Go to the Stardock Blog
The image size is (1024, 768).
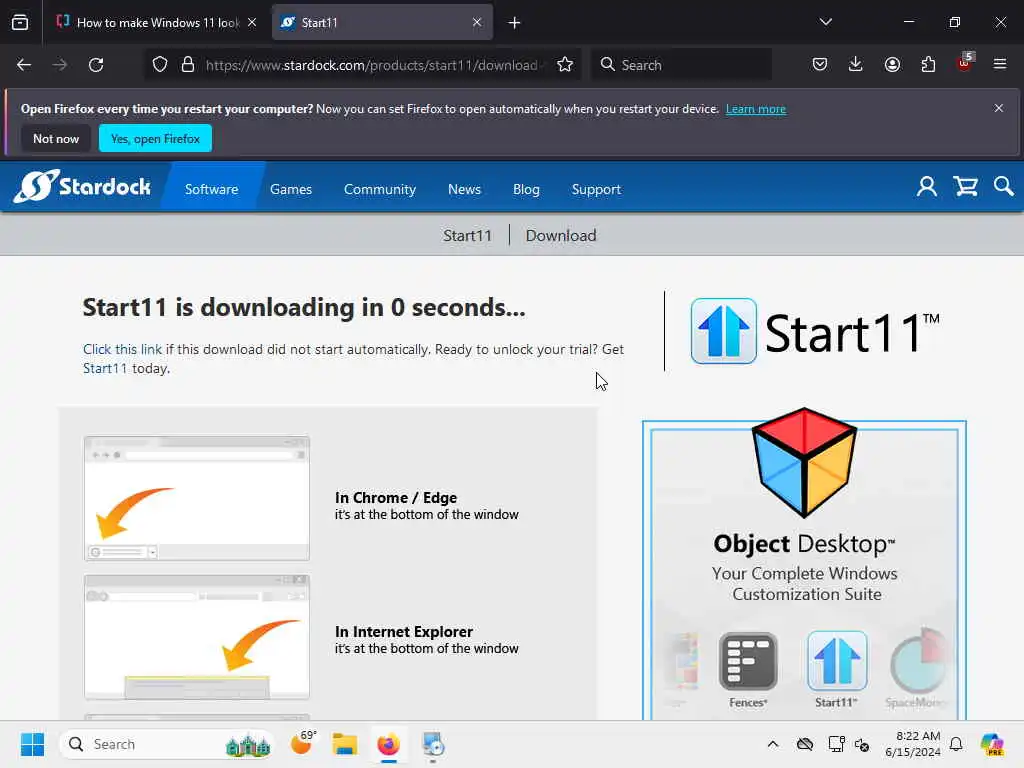[526, 189]
